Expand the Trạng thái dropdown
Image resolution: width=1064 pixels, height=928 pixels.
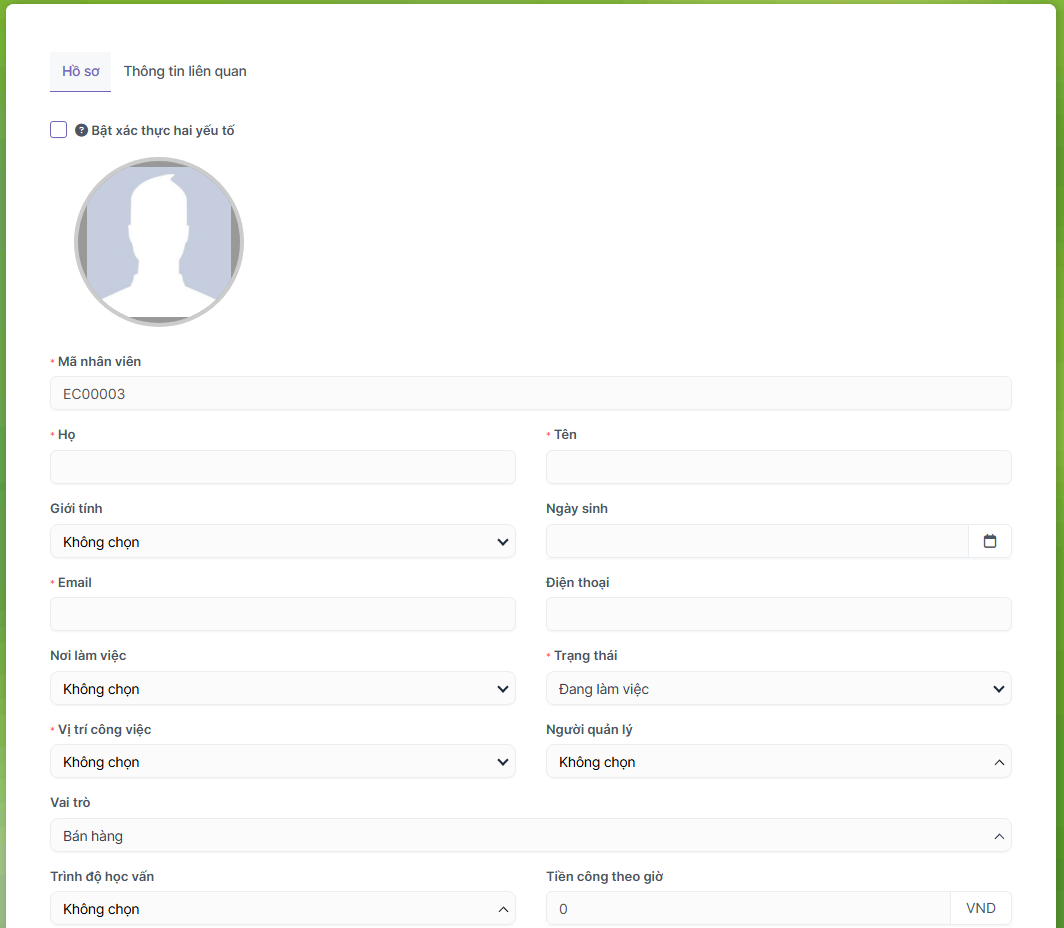click(x=778, y=689)
